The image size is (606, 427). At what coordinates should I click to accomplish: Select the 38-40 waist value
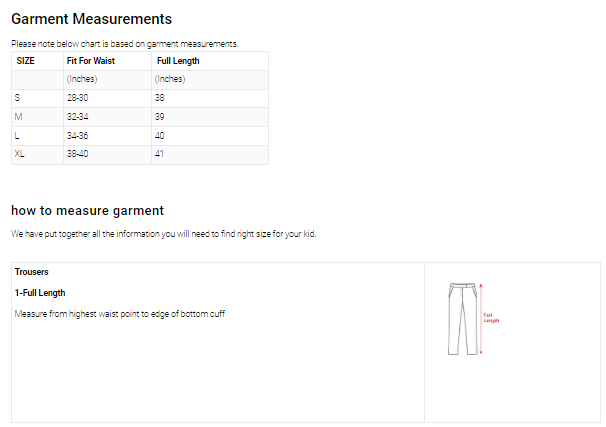(x=78, y=154)
